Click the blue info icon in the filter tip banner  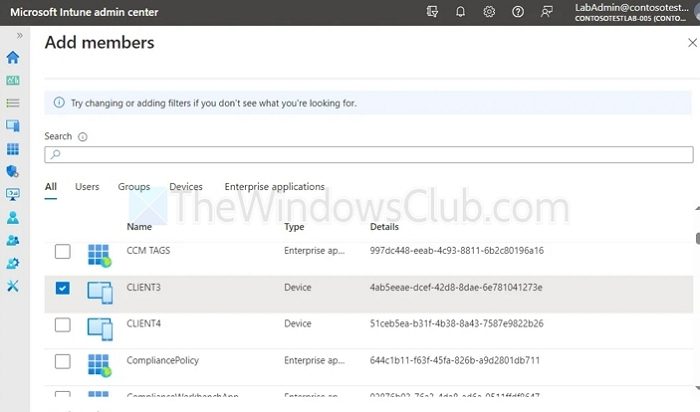pos(59,102)
